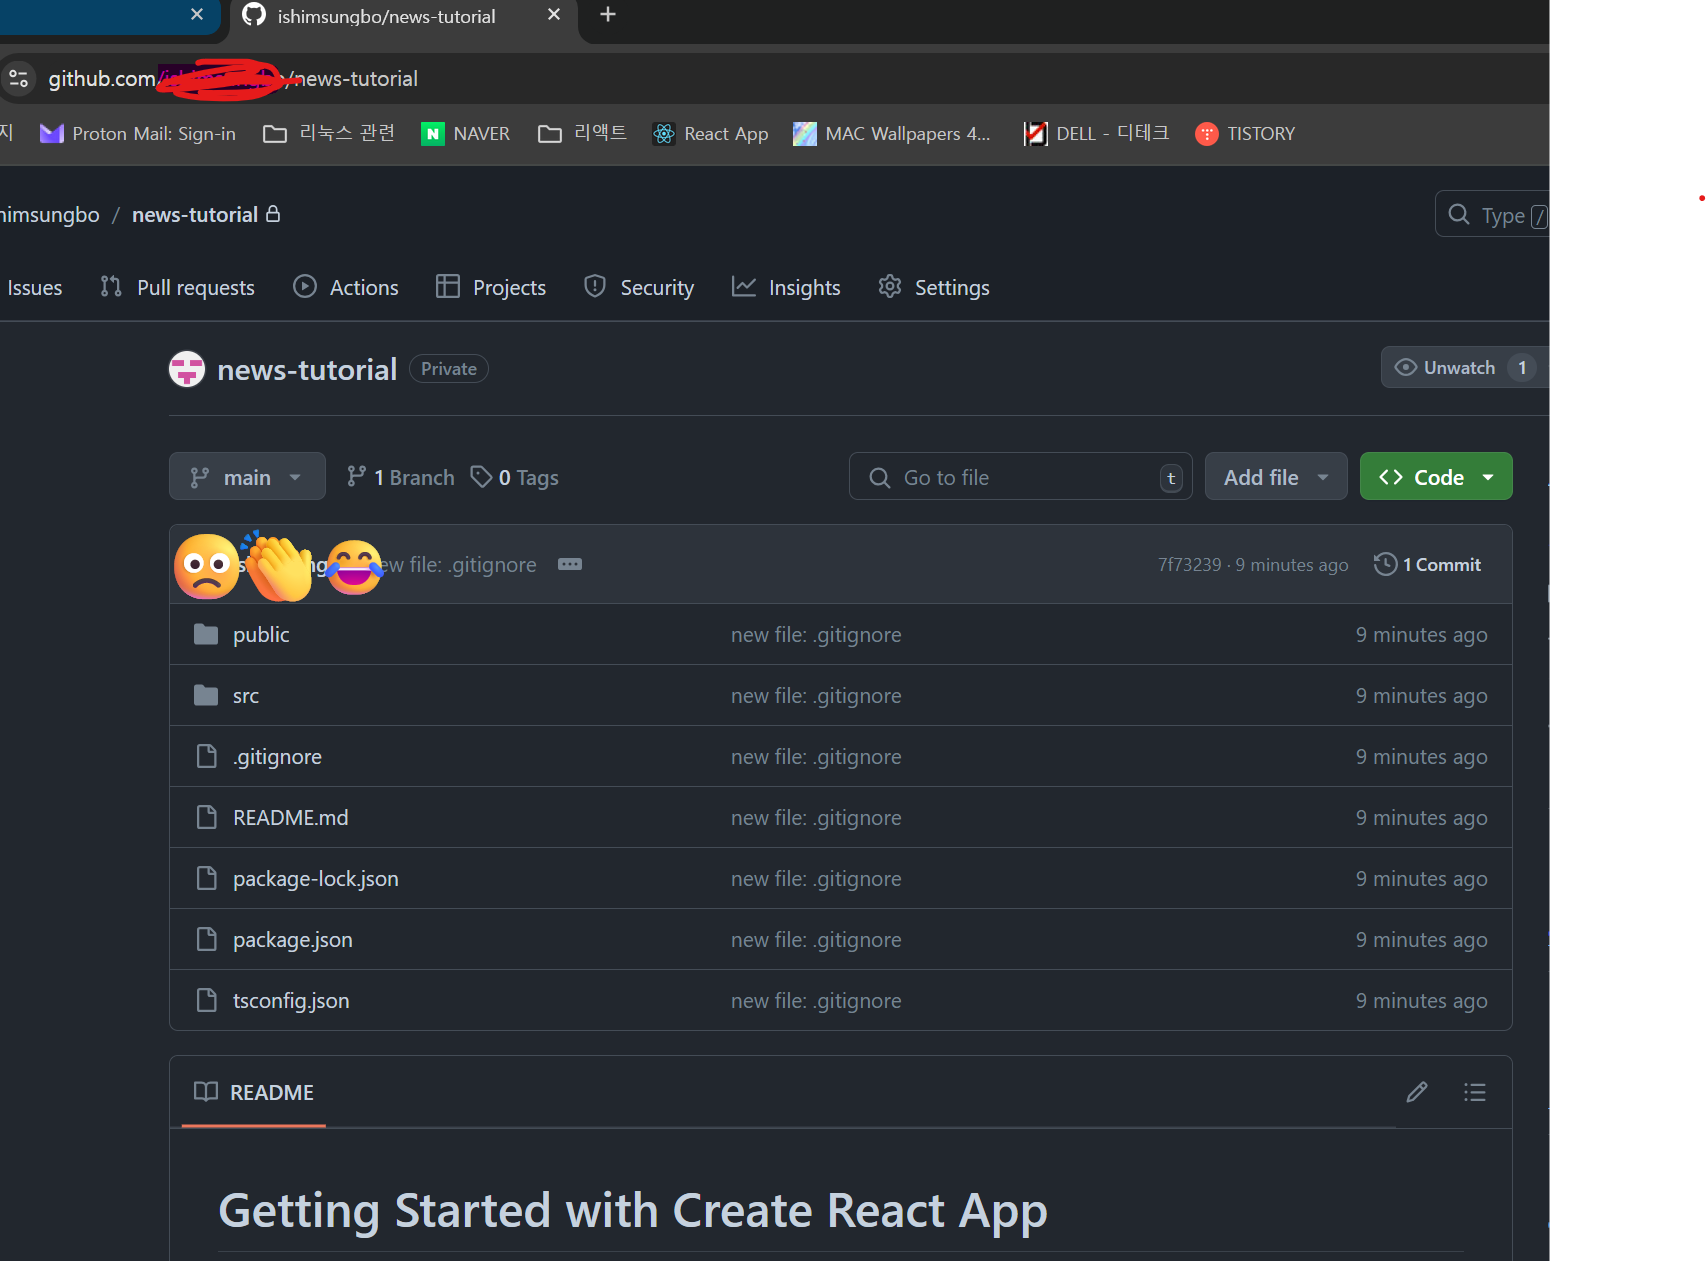The height and width of the screenshot is (1261, 1706).
Task: Open the 리눅스 관련 bookmark folder
Action: tap(329, 134)
